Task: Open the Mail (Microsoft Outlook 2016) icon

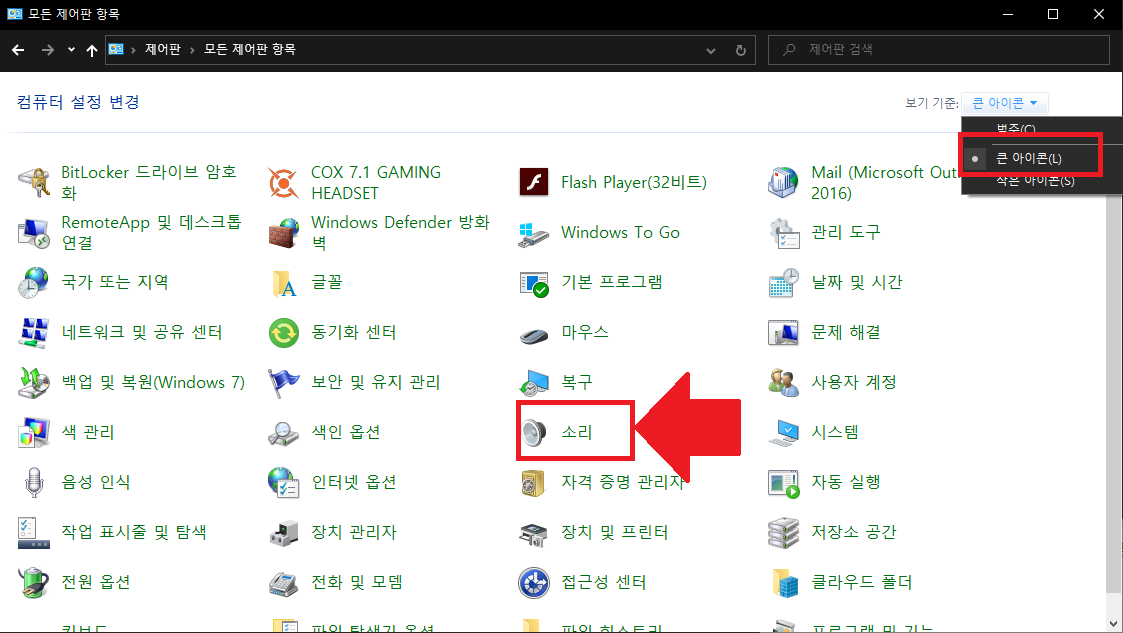Action: pyautogui.click(x=784, y=183)
